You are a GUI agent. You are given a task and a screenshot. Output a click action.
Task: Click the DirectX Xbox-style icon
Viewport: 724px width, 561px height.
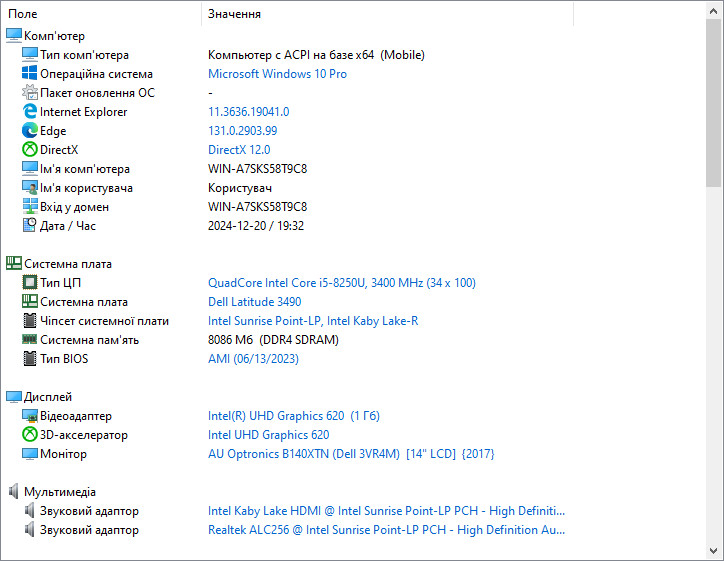pos(30,150)
